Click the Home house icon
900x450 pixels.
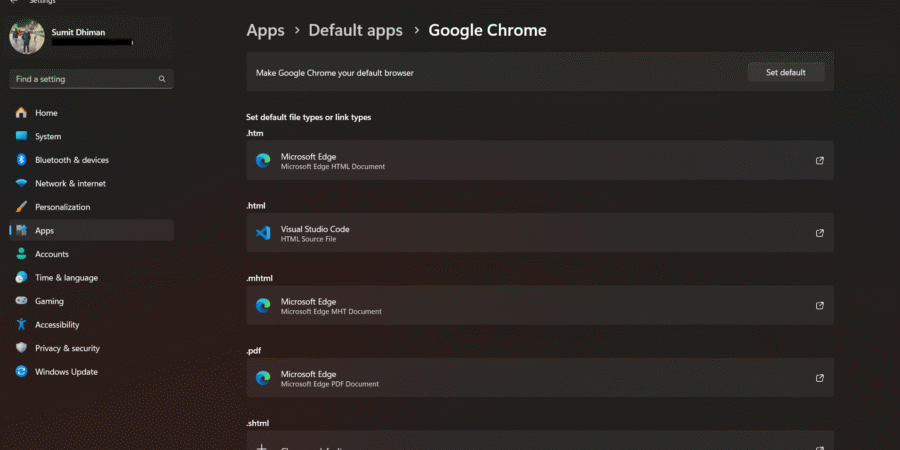[21, 112]
